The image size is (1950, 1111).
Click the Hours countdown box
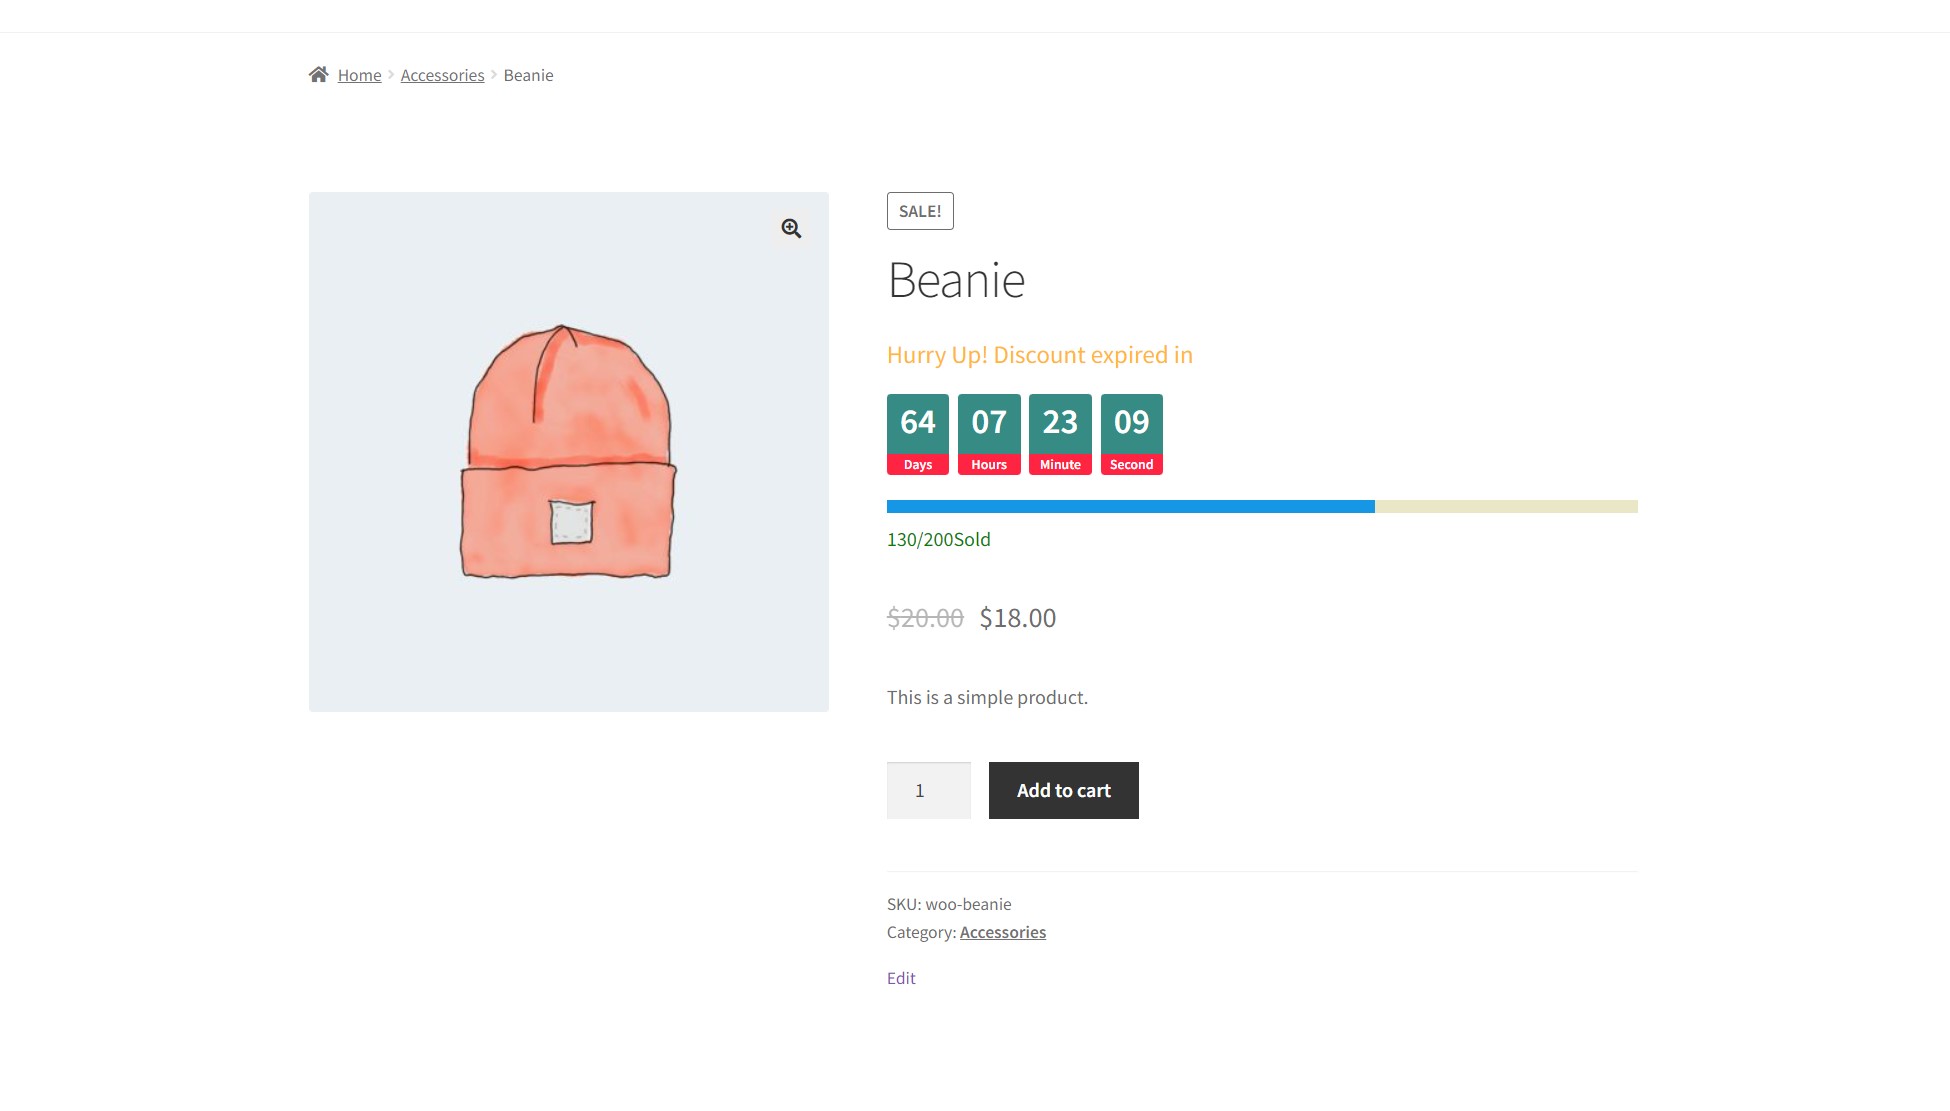[x=988, y=434]
